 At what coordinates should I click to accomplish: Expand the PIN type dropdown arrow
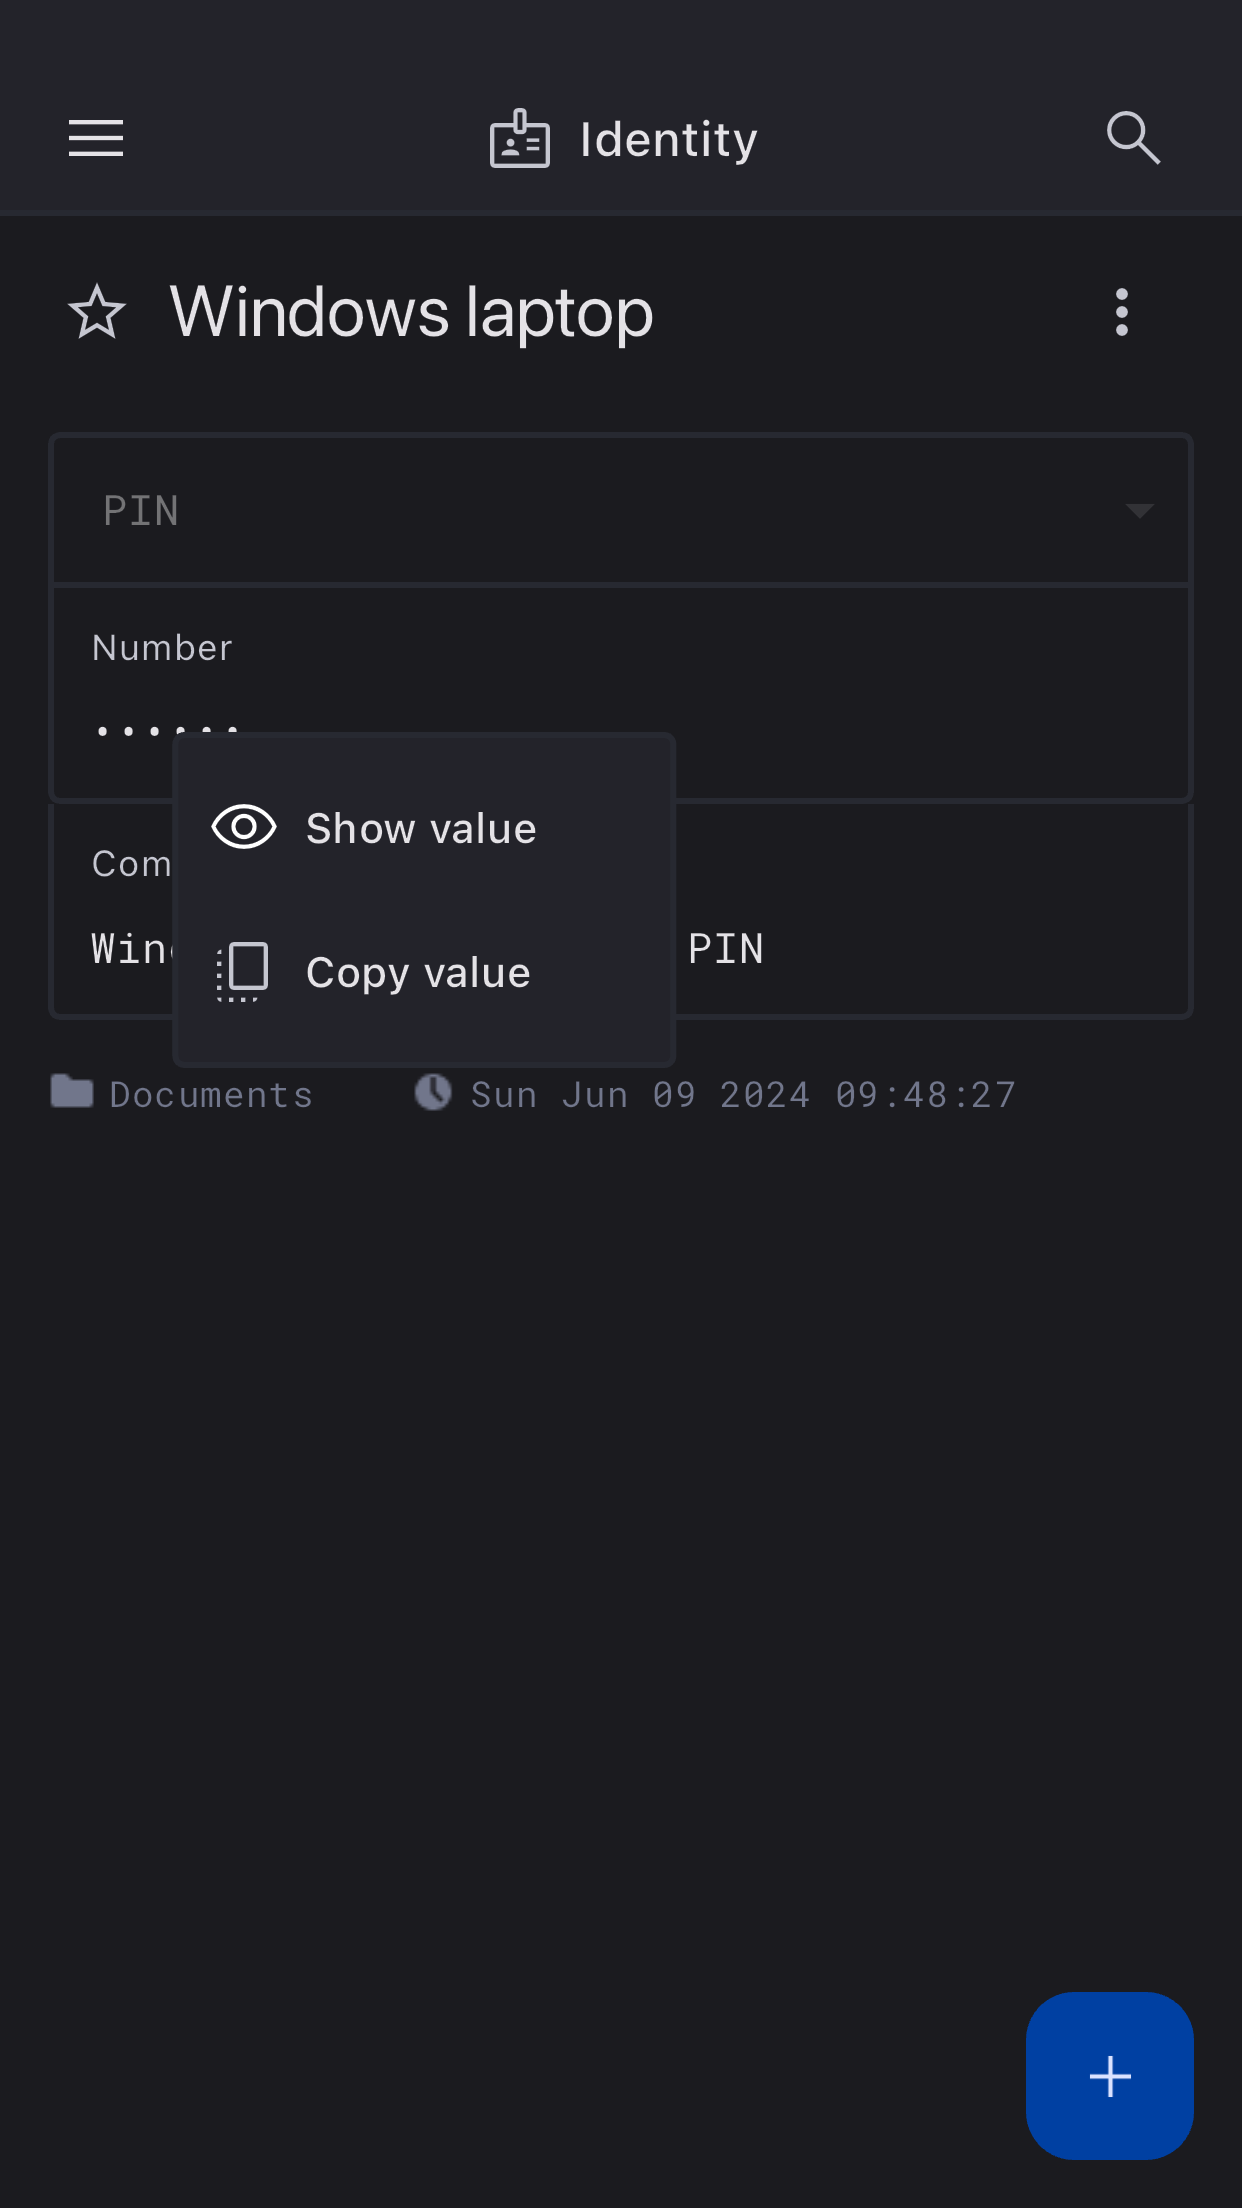click(1139, 511)
